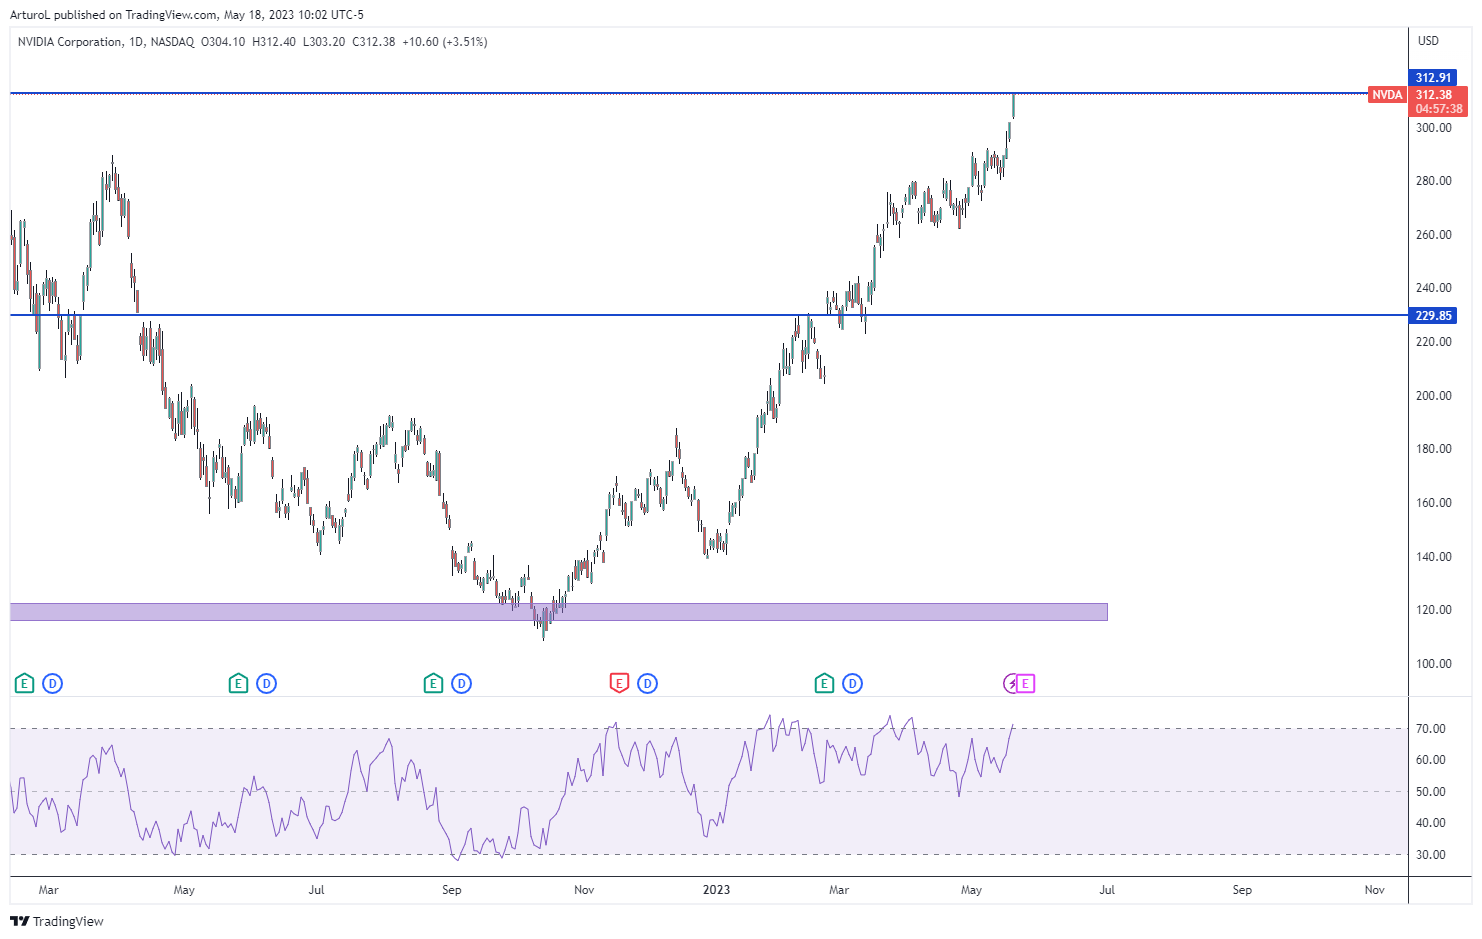Click the 'O304.10' open value in the legend
The height and width of the screenshot is (939, 1482).
[223, 42]
